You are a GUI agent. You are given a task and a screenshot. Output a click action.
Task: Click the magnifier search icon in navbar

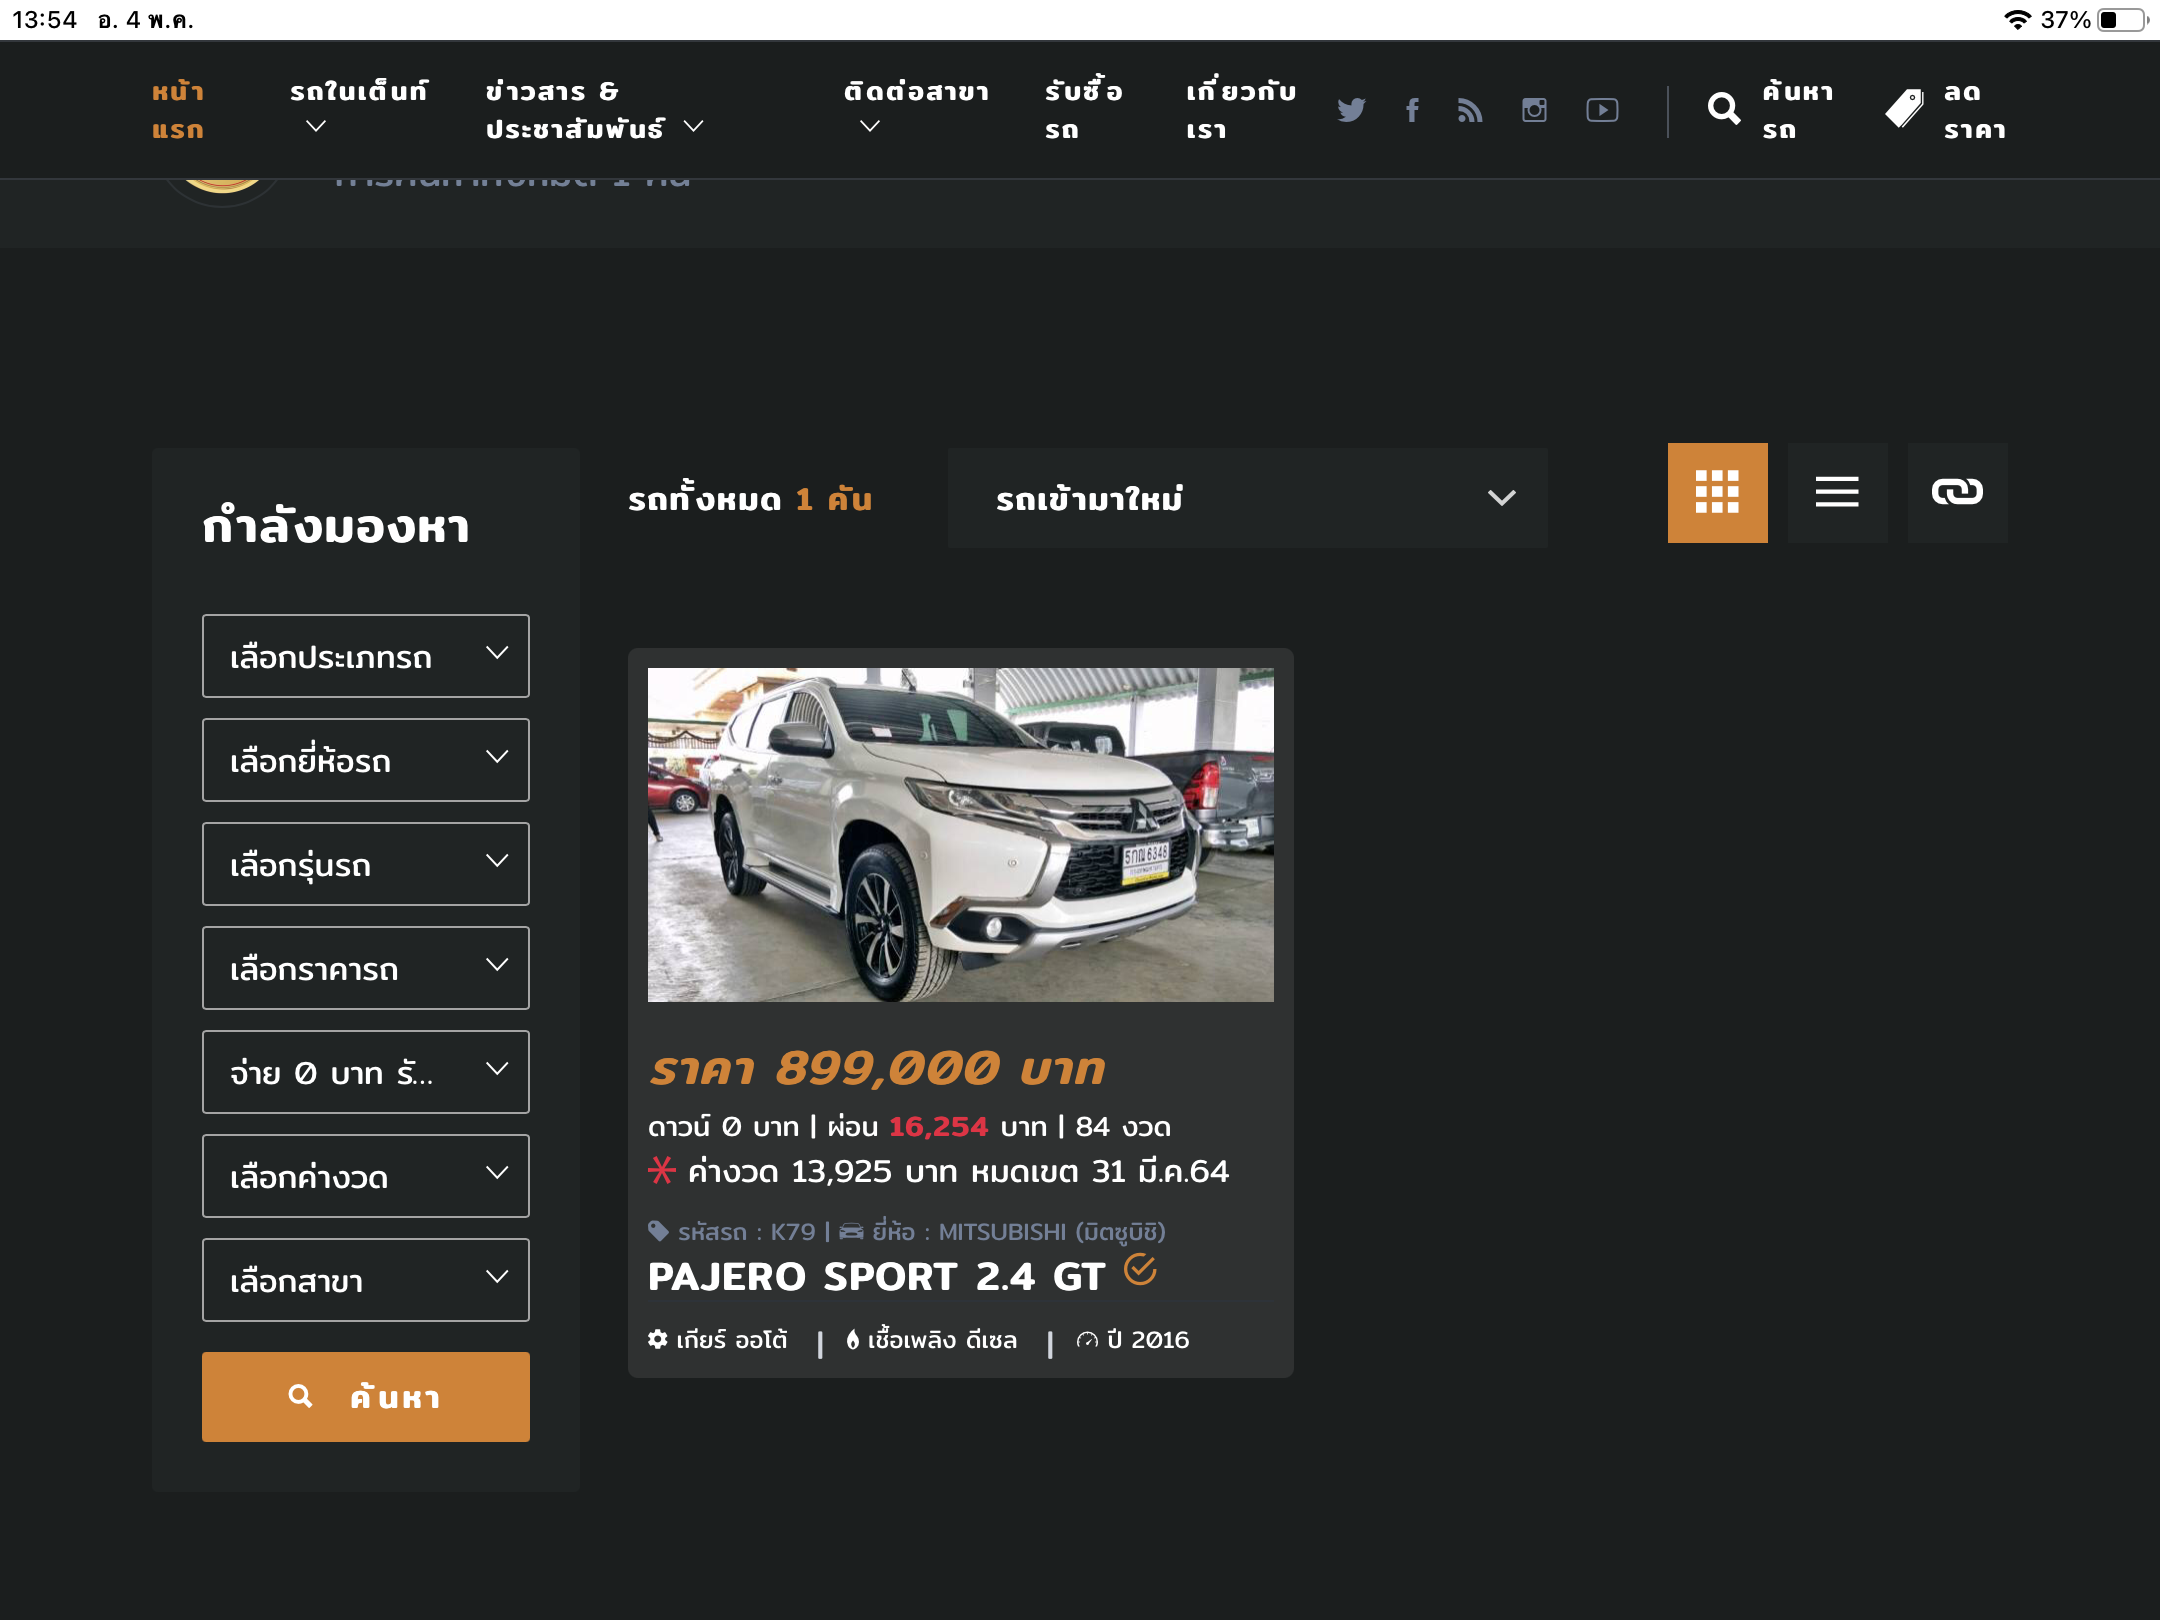point(1724,109)
